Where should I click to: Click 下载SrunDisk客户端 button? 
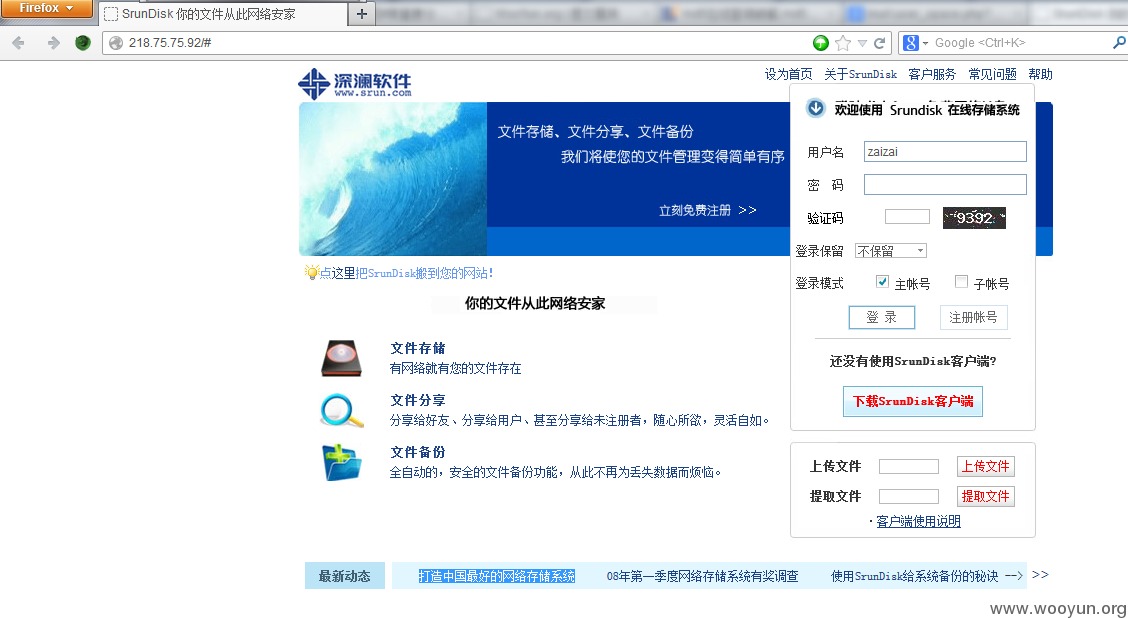click(912, 401)
